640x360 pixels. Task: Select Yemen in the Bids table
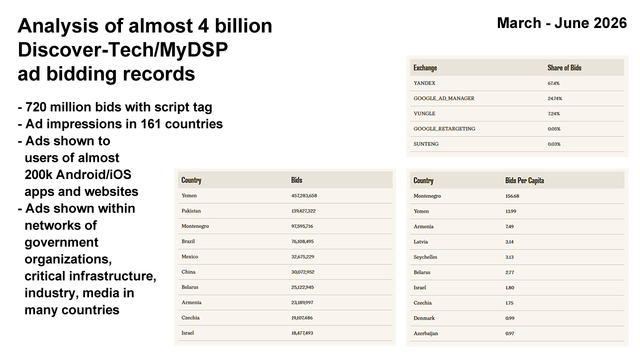[x=285, y=196]
